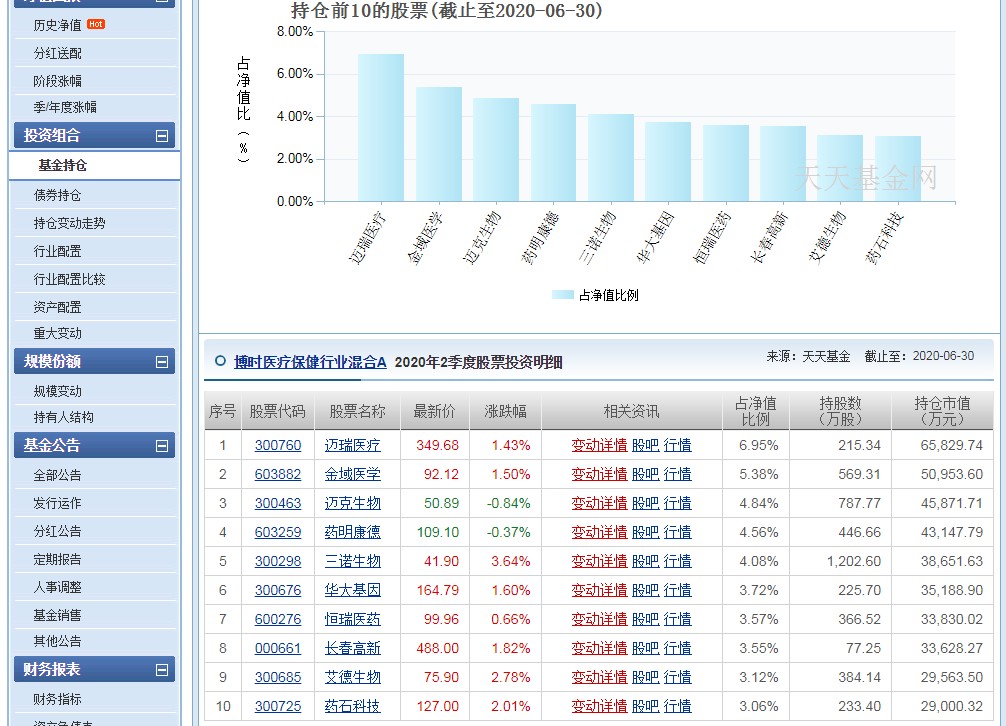Click the Hot icon beside 历史净值

click(98, 22)
